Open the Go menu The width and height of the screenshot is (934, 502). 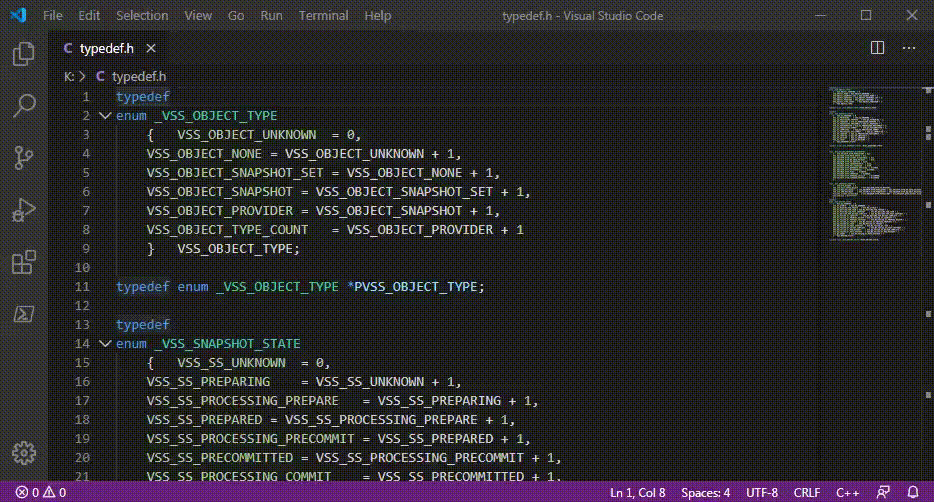(236, 15)
